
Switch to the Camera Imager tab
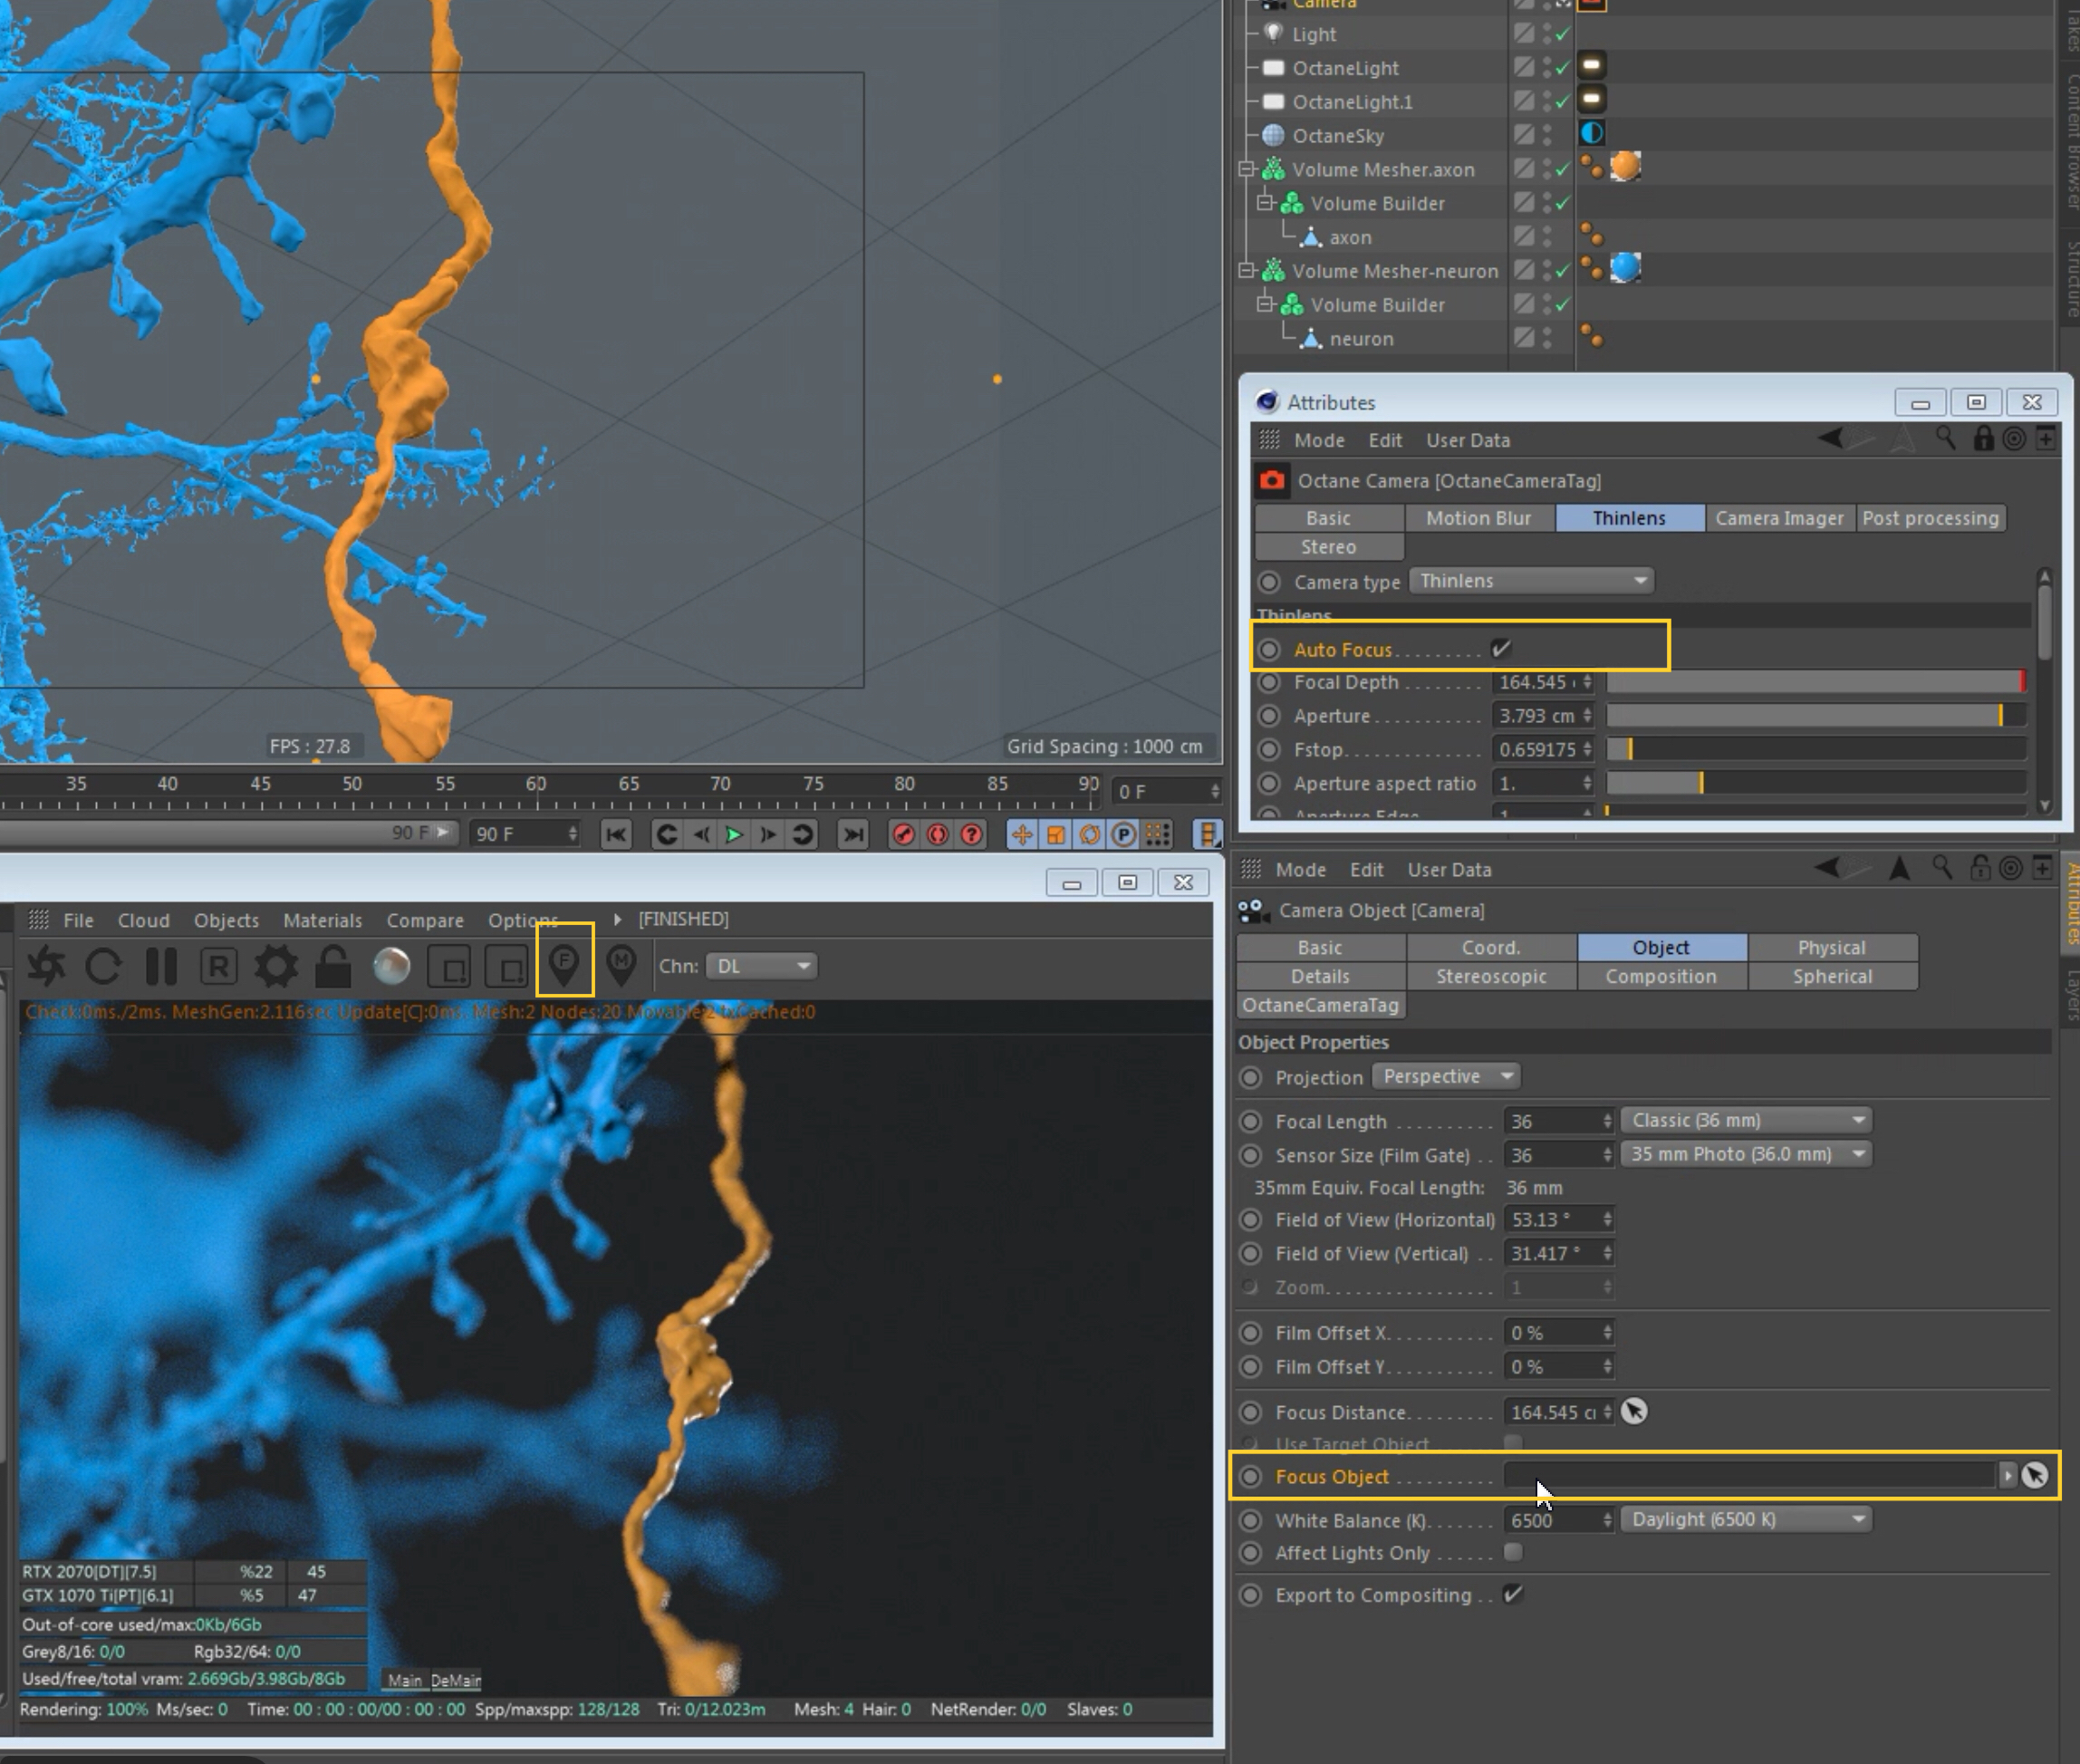tap(1779, 518)
